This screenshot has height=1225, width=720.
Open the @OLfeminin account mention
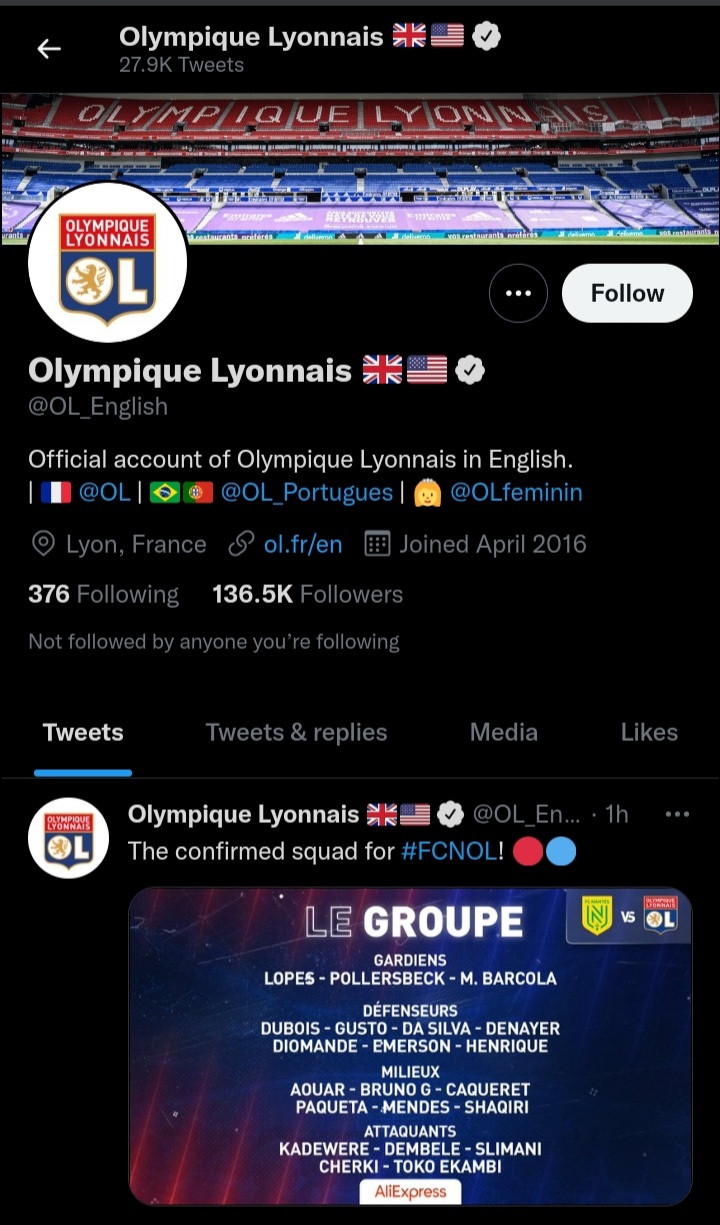(516, 492)
